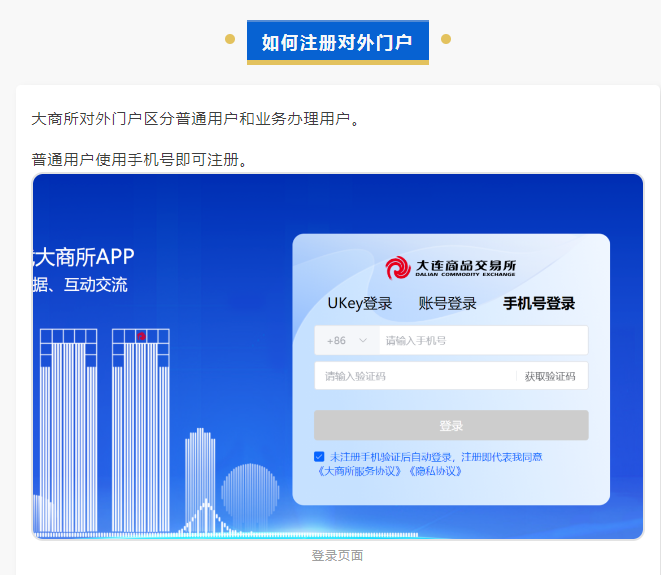Switch to the 账号登录 tab
Image resolution: width=661 pixels, height=575 pixels.
447,304
